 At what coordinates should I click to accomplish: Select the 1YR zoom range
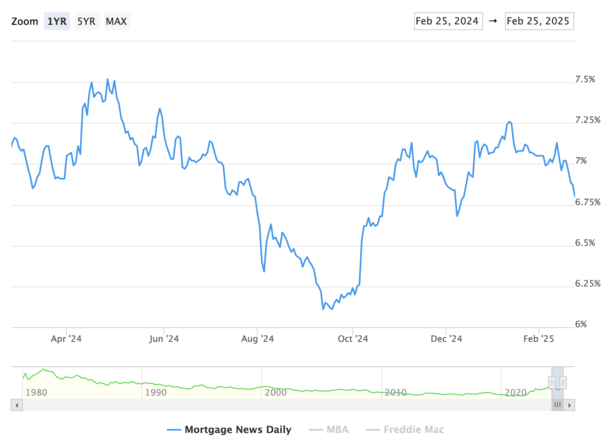pyautogui.click(x=57, y=21)
